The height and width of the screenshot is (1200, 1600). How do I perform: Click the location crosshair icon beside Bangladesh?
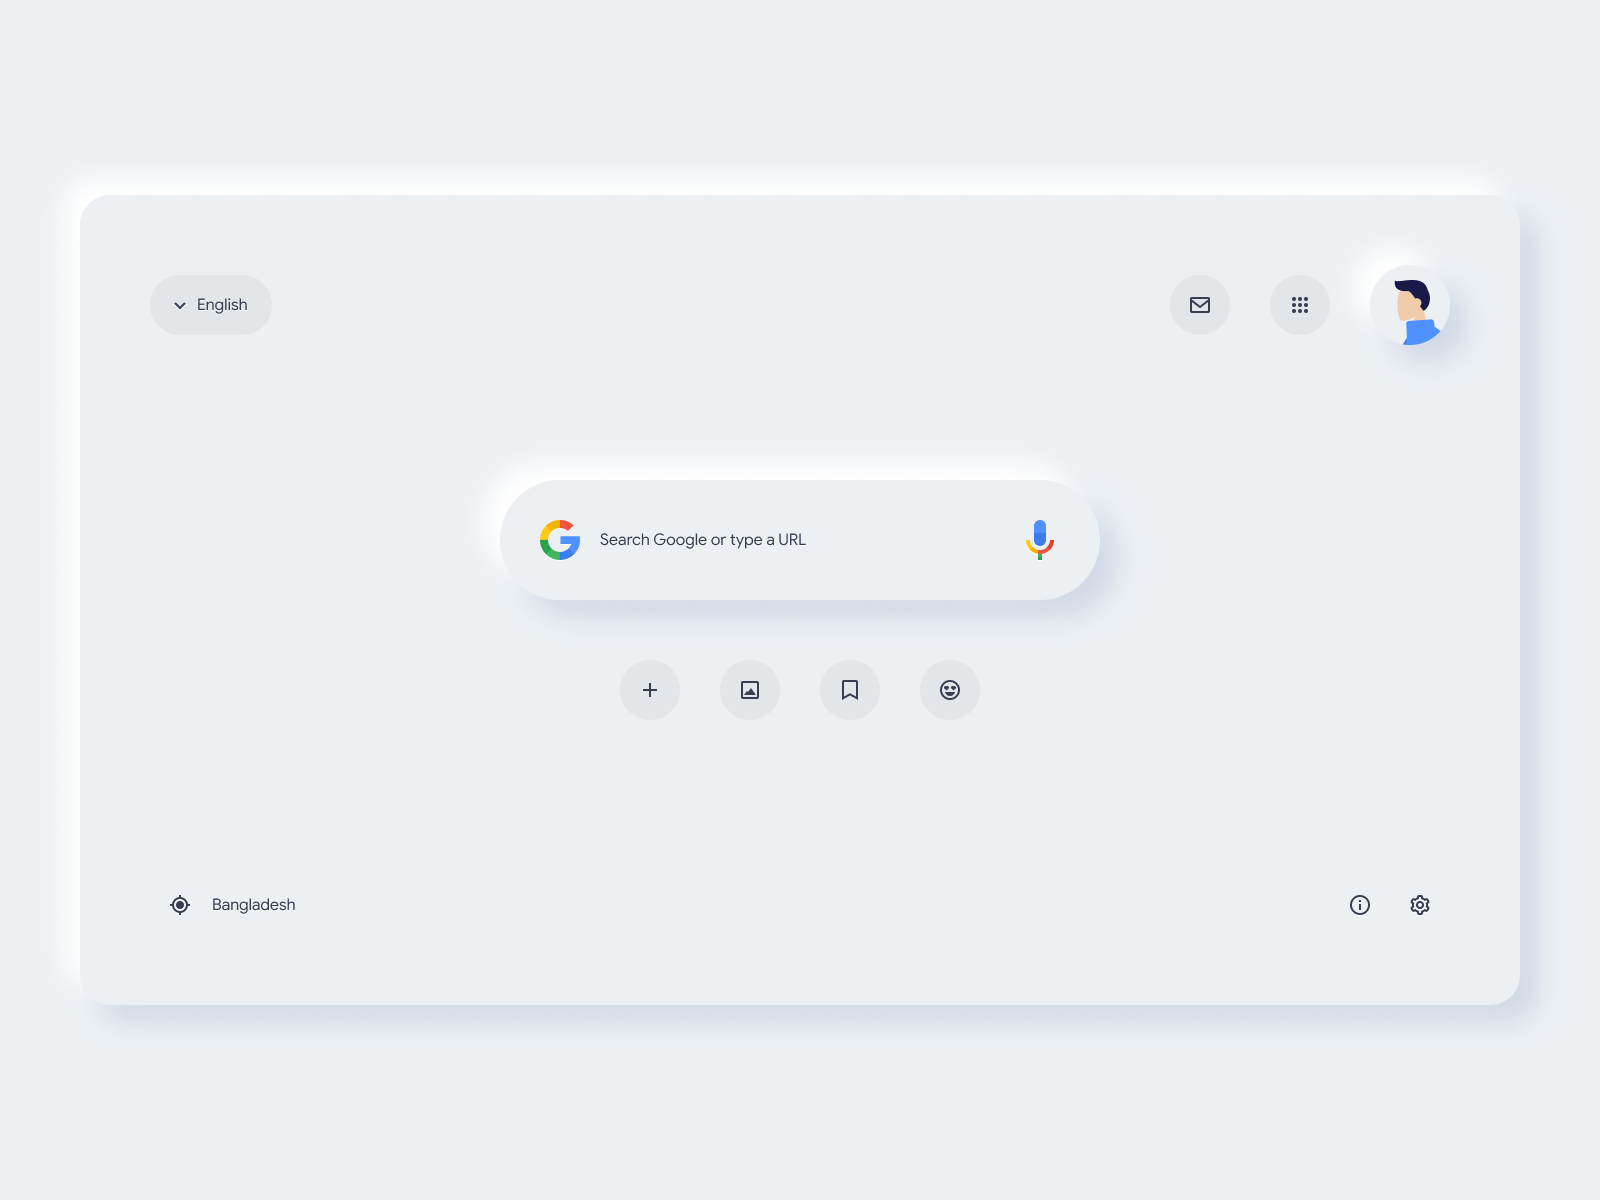180,905
